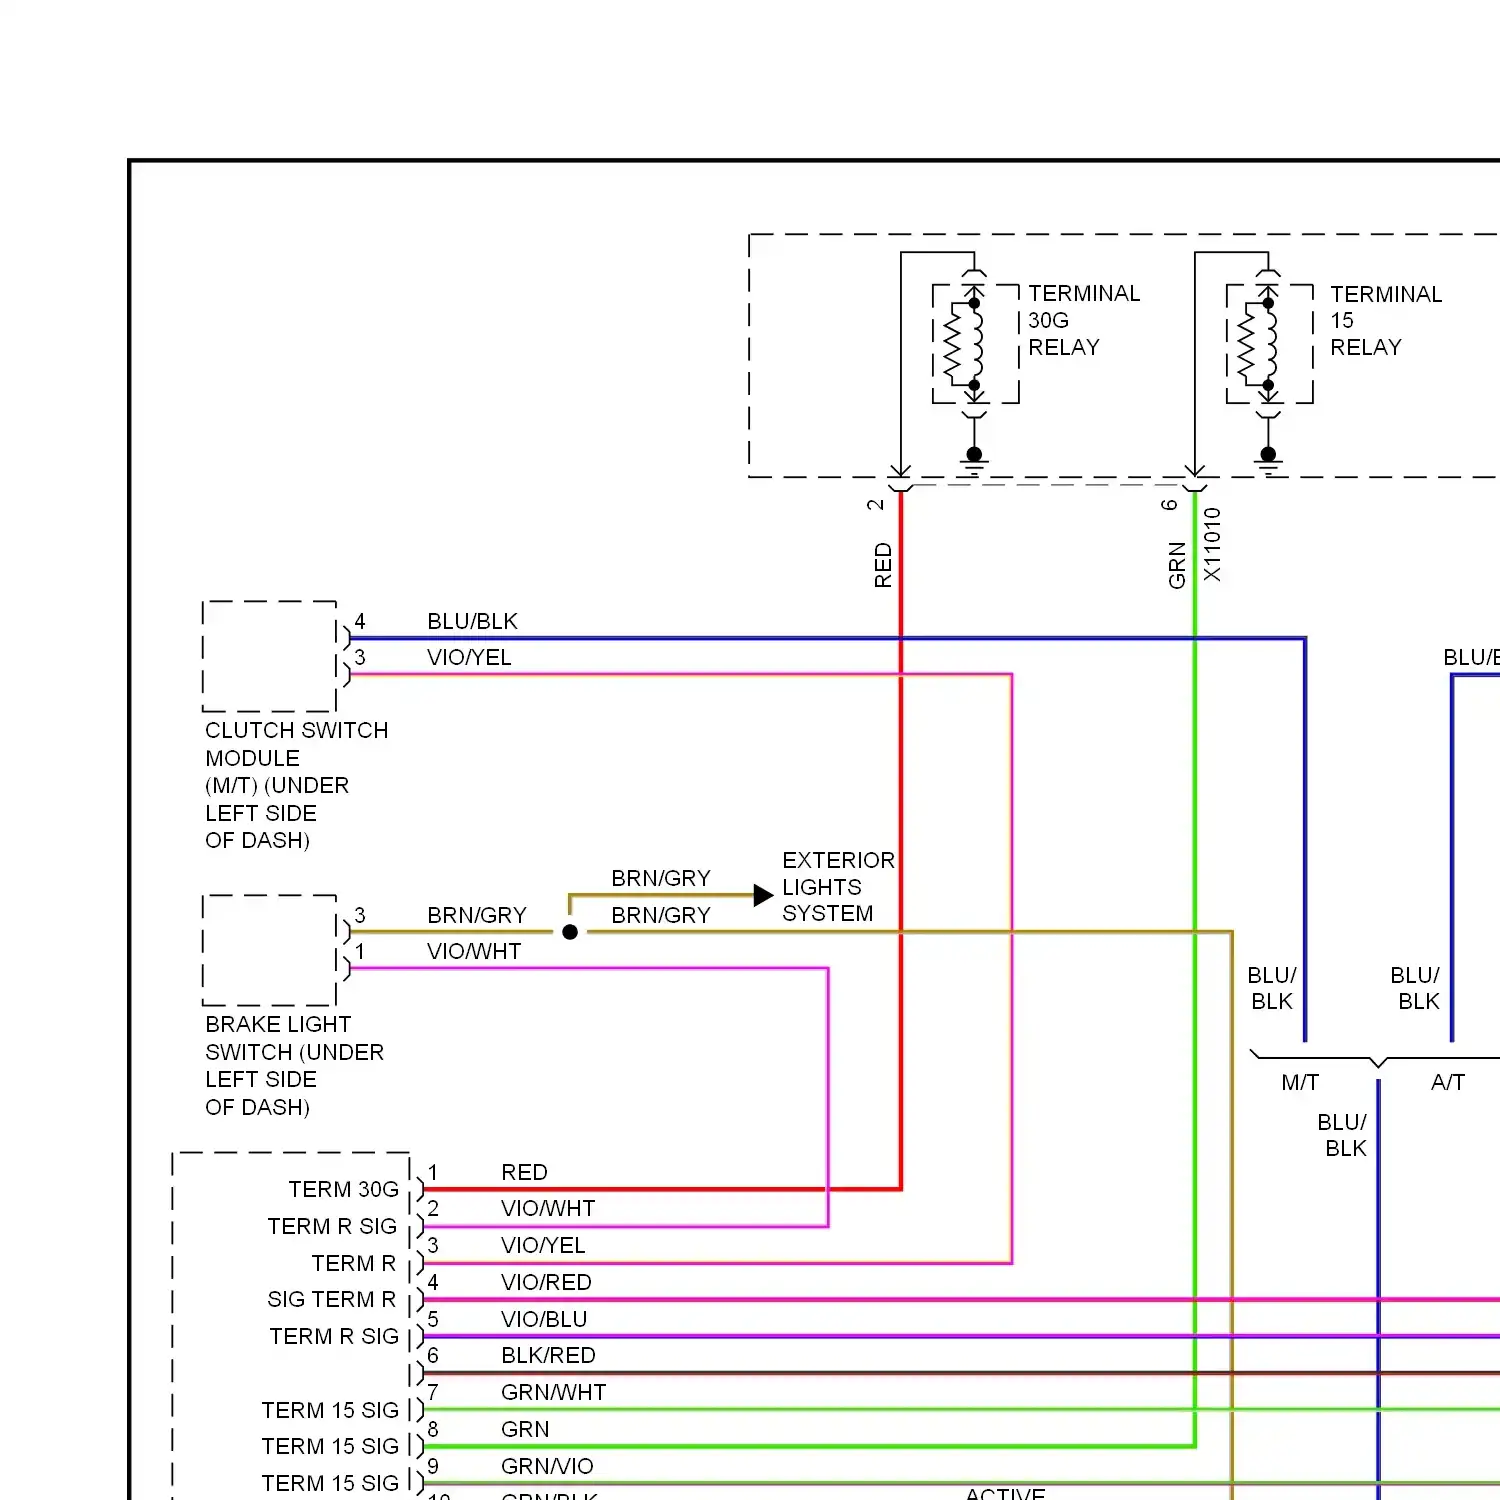1500x1500 pixels.
Task: Select the "VIO/BLU" wire label at pin 5
Action: (544, 1319)
